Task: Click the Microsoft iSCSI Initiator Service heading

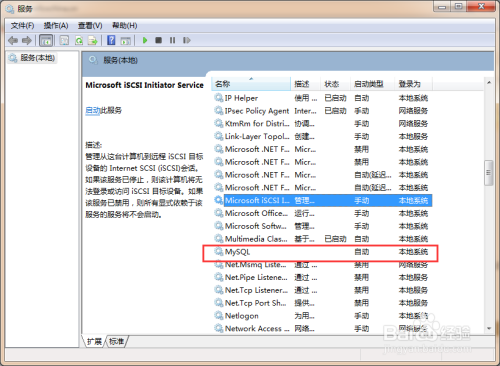Action: pos(144,85)
